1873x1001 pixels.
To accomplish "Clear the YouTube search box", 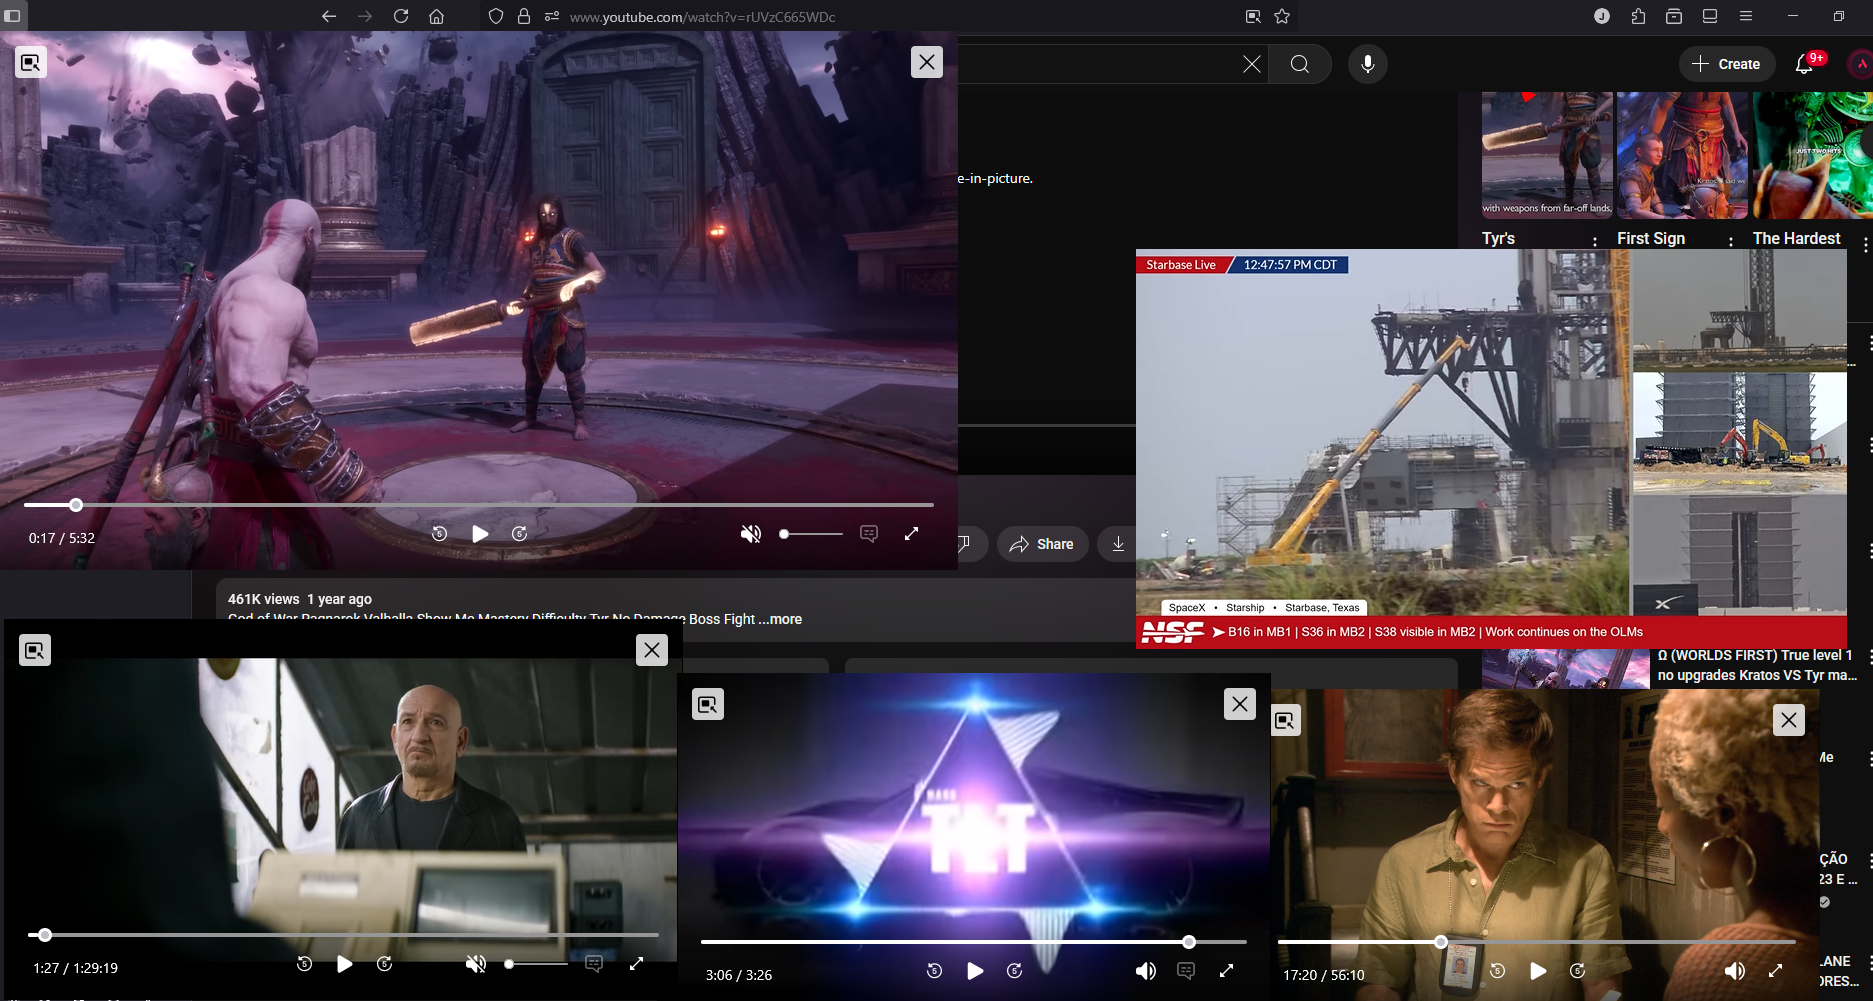I will tap(1252, 64).
